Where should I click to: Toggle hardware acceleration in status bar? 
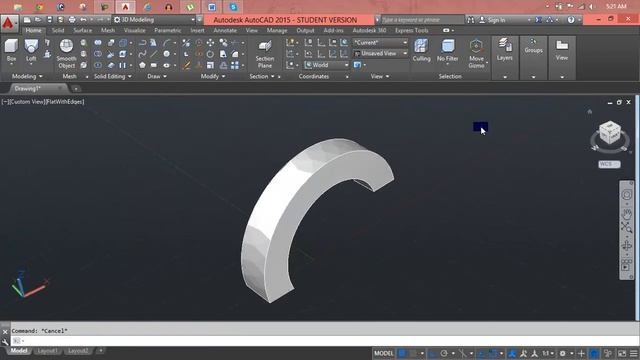coord(595,353)
